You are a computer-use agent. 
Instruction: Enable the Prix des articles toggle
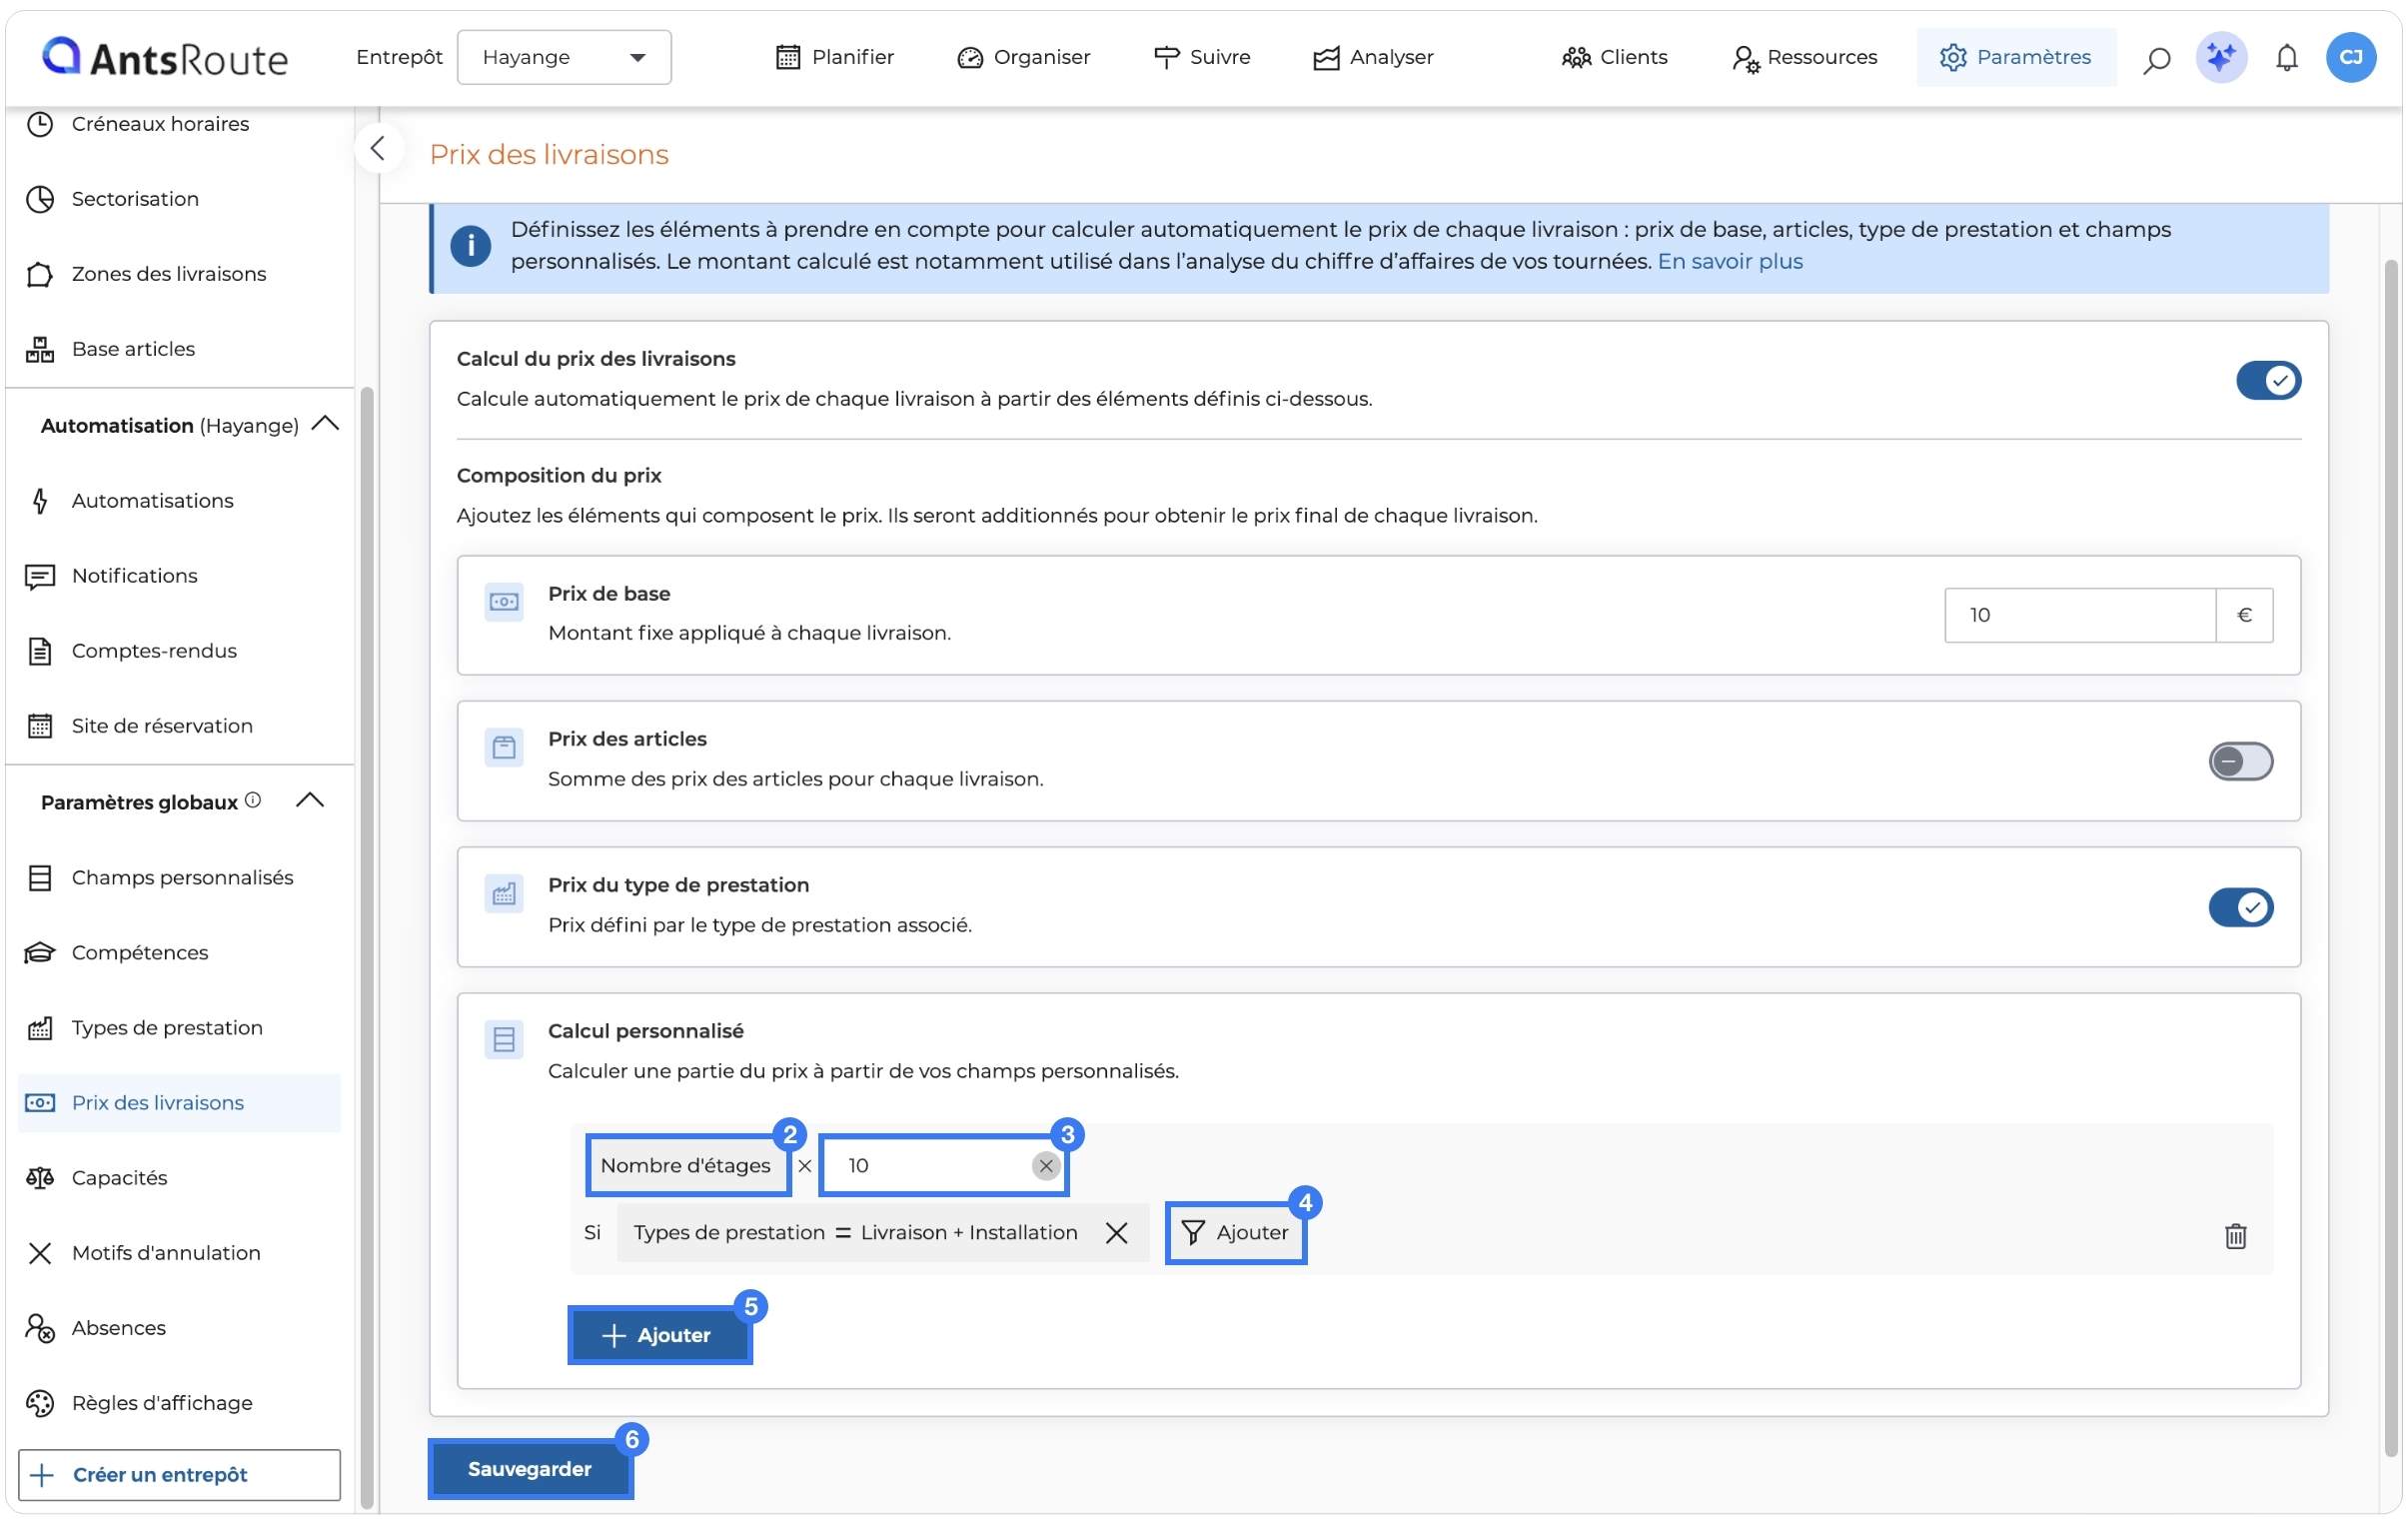tap(2240, 762)
